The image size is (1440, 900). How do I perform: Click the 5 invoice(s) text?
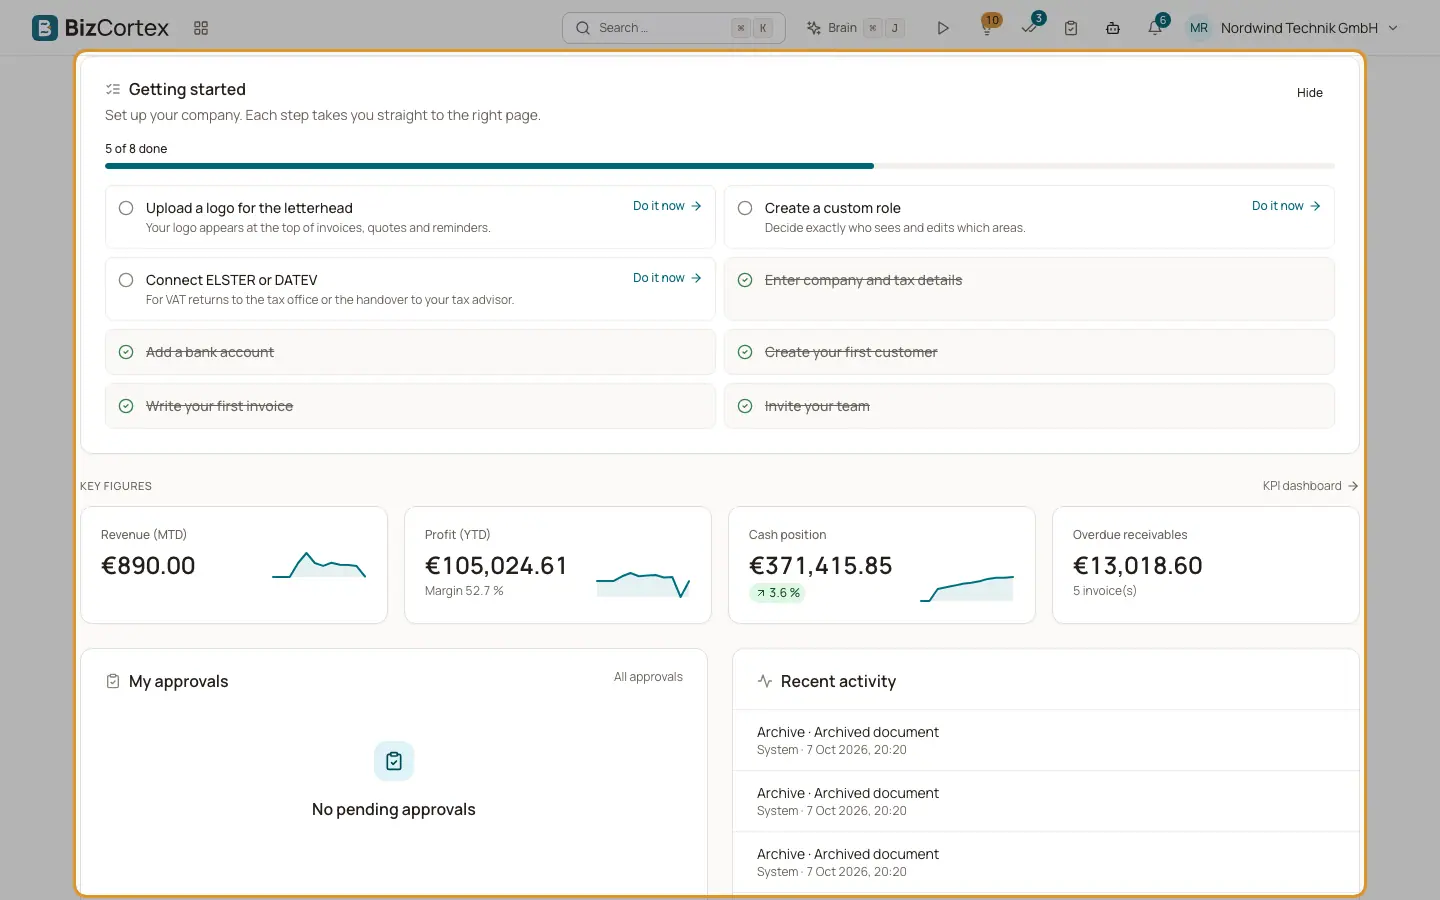1105,591
